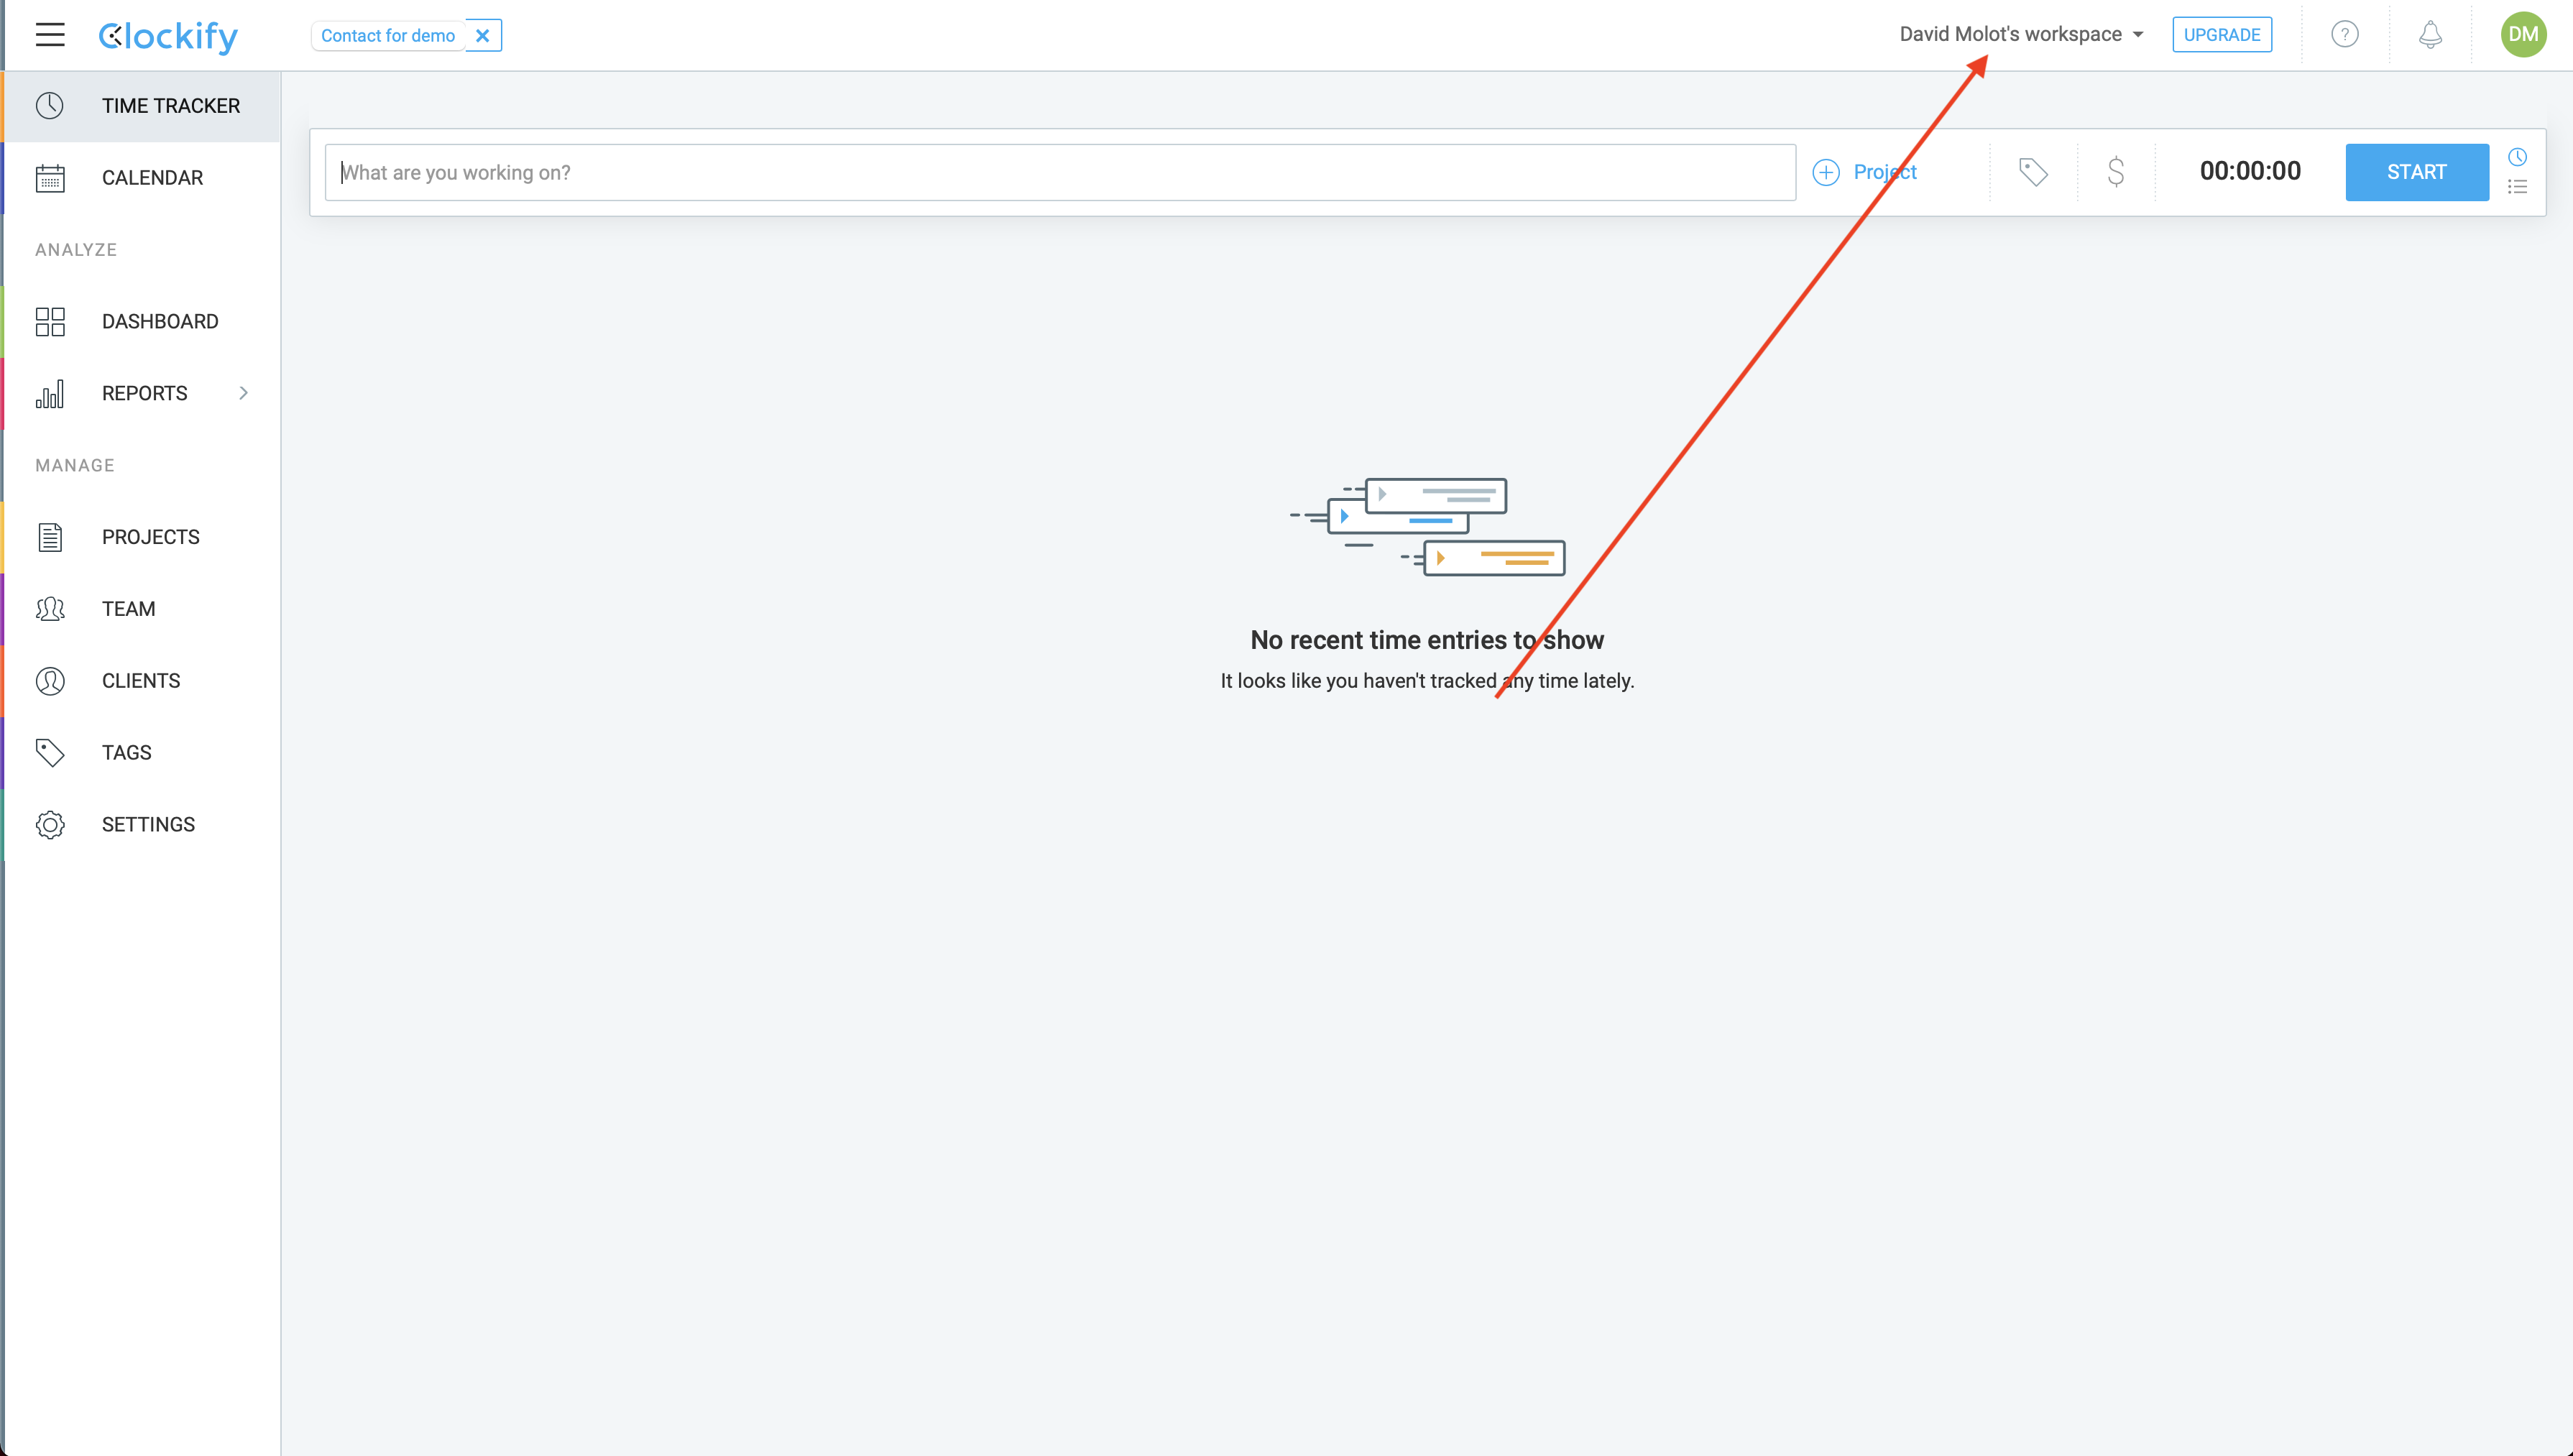Dismiss the Contact for demo banner
The width and height of the screenshot is (2573, 1456).
point(483,36)
